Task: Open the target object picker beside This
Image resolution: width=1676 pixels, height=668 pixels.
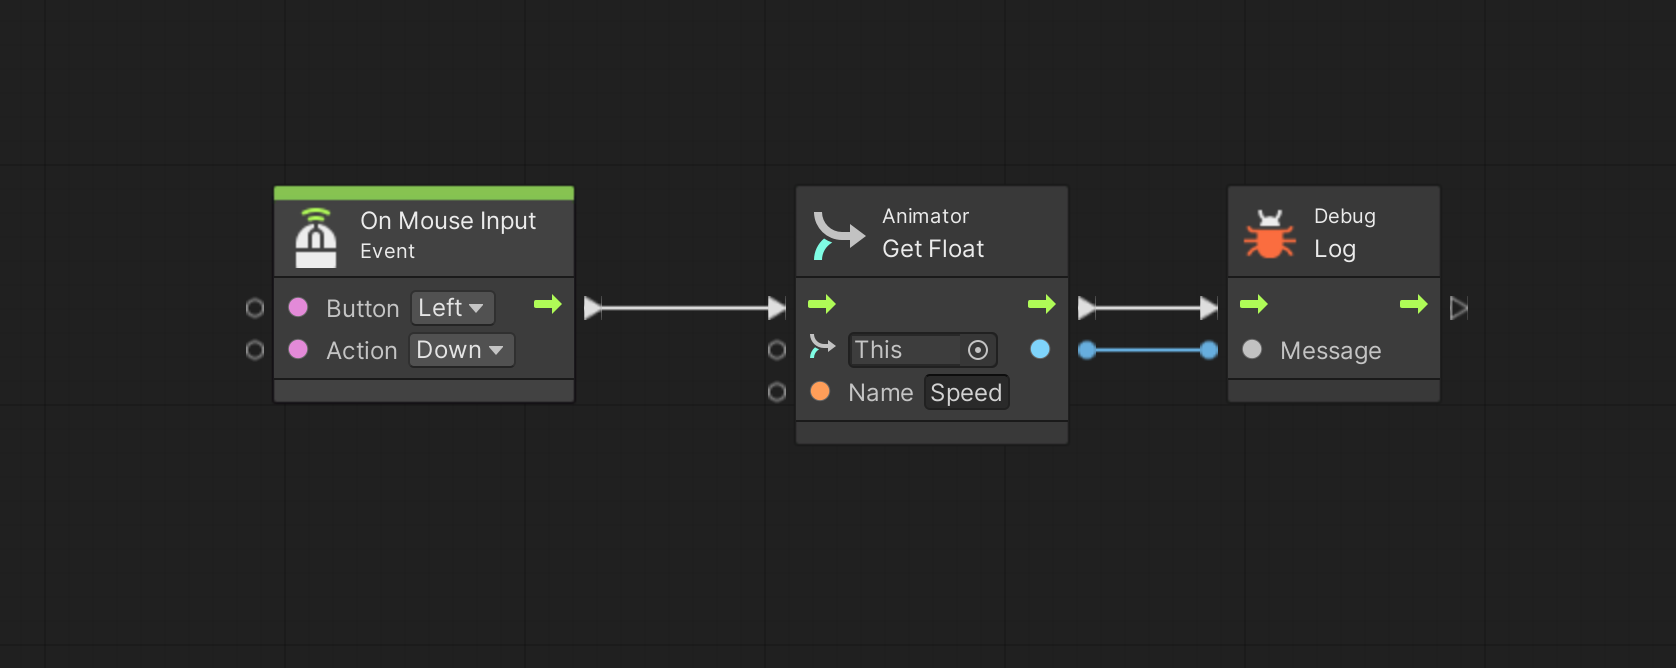Action: 978,350
